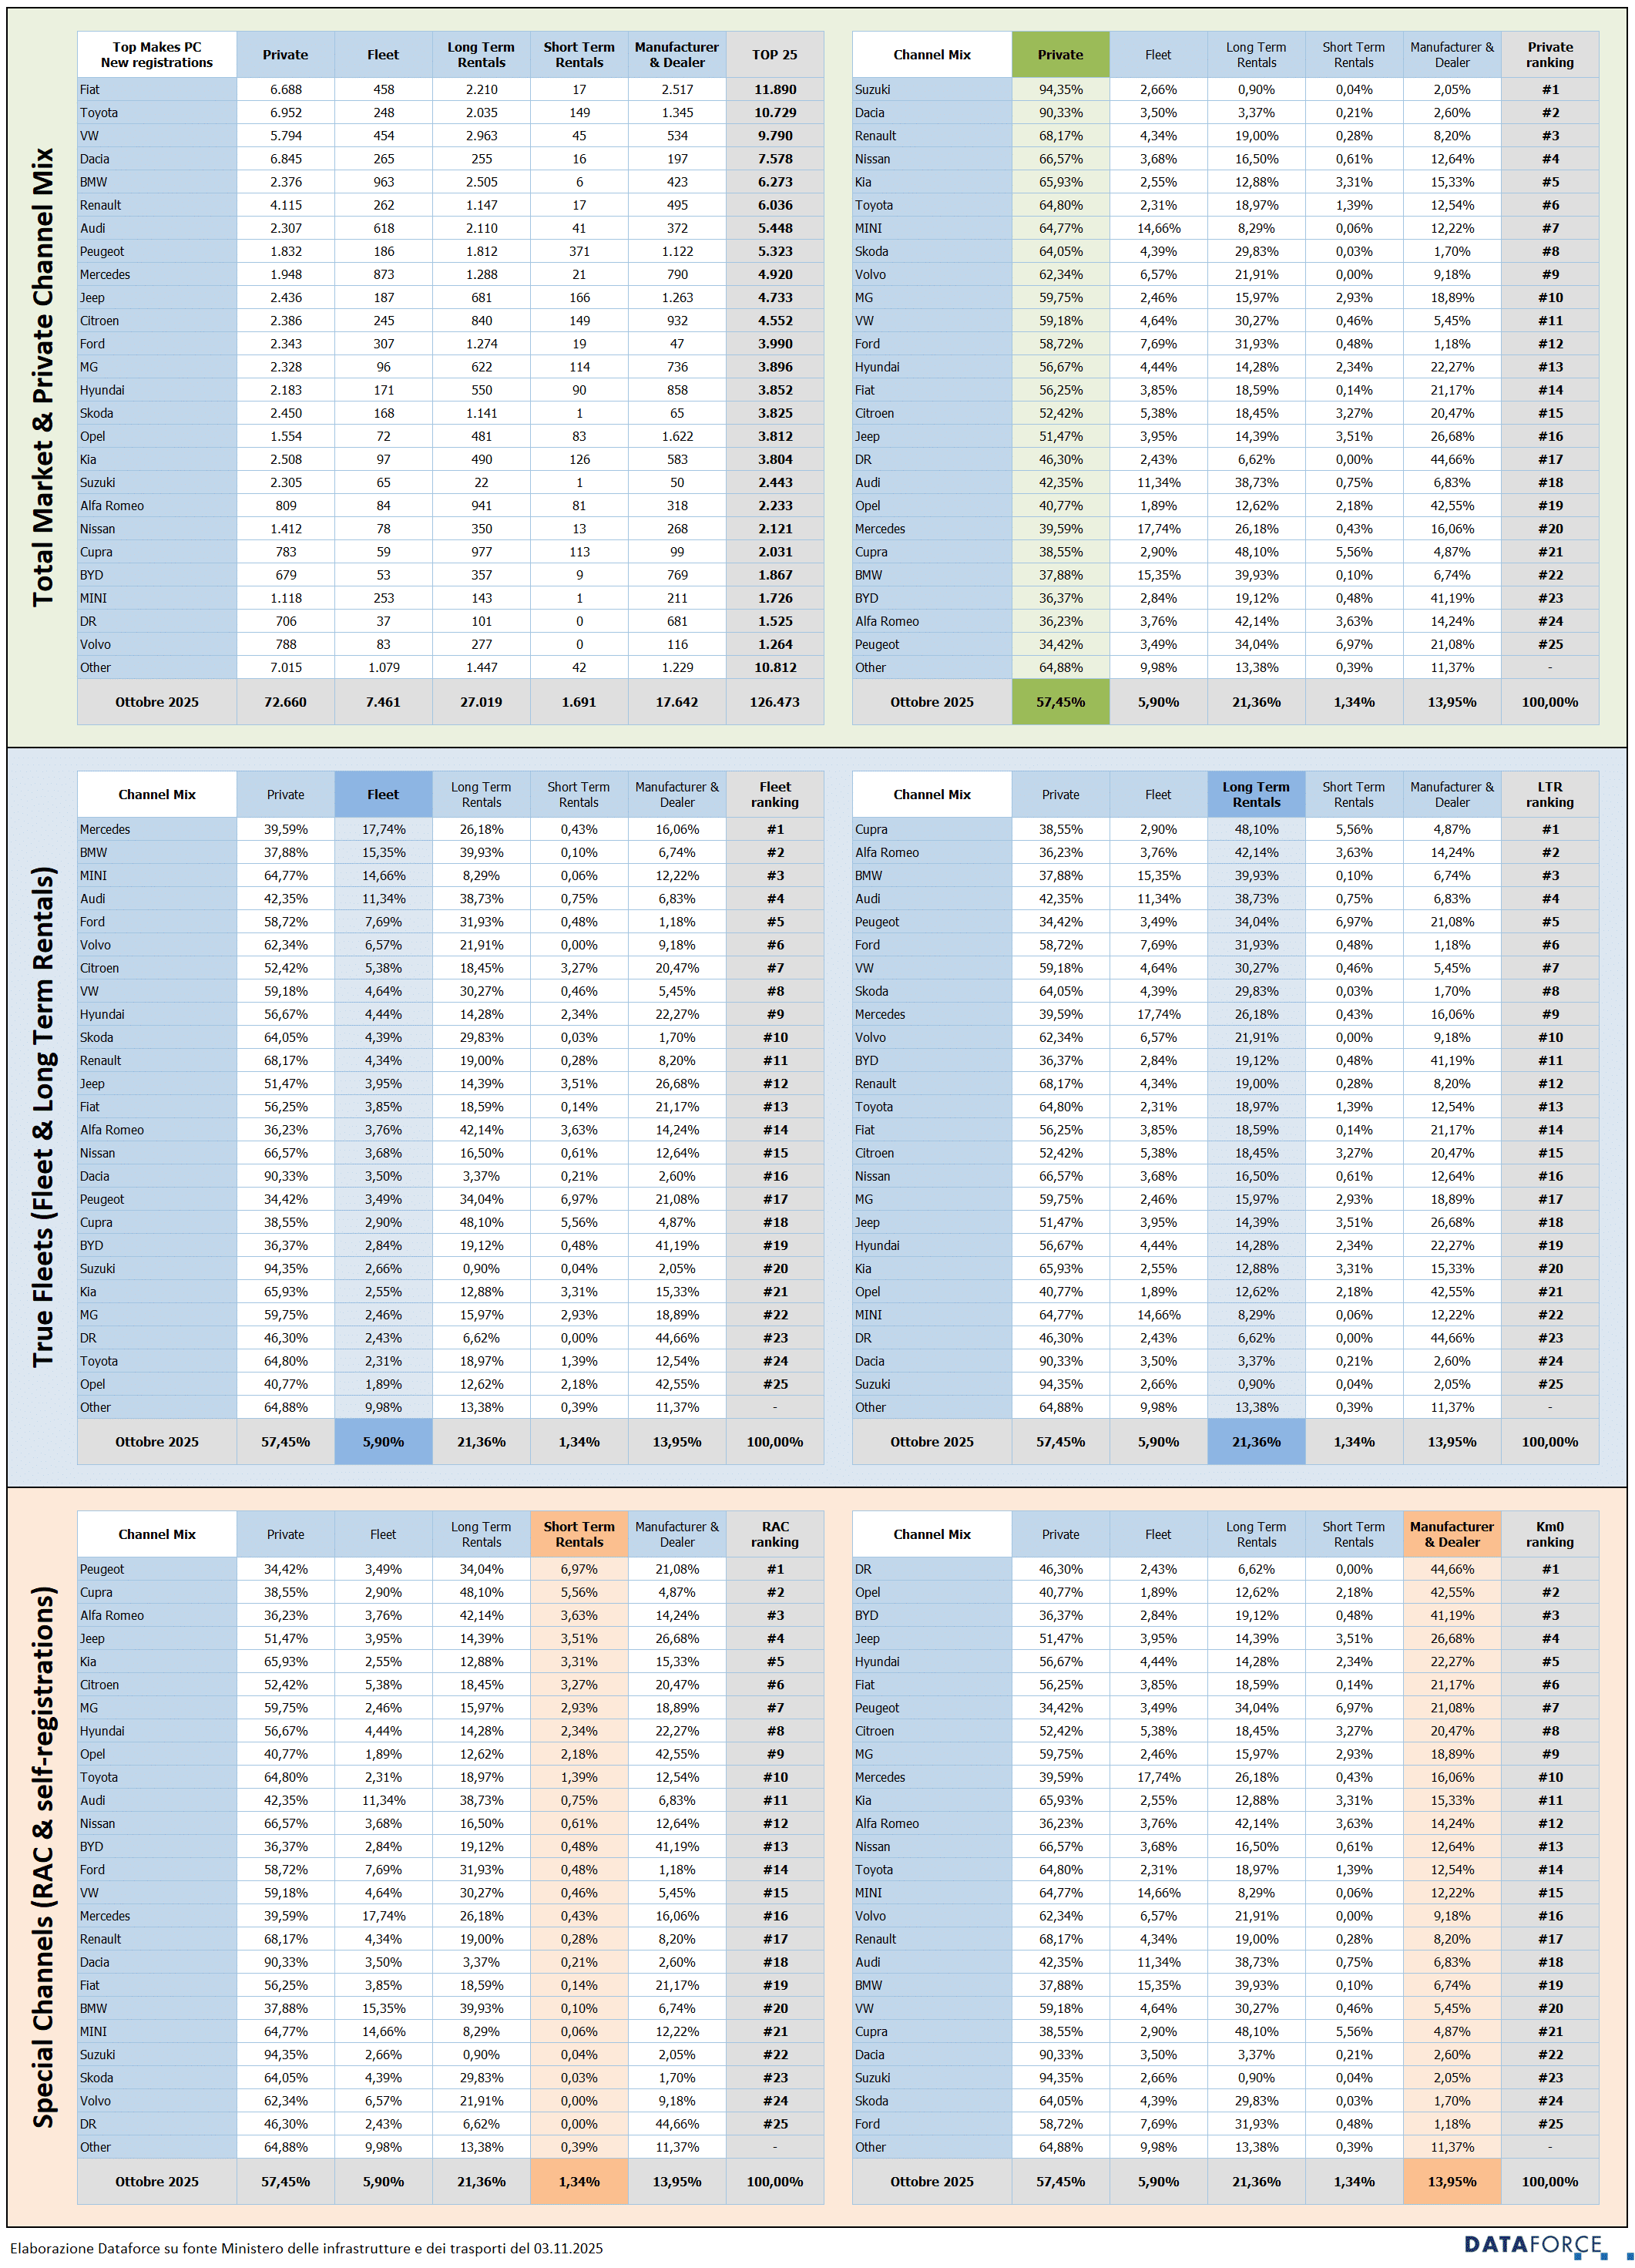Click the Private ranking column header
Image resolution: width=1635 pixels, height=2268 pixels.
[x=1549, y=55]
